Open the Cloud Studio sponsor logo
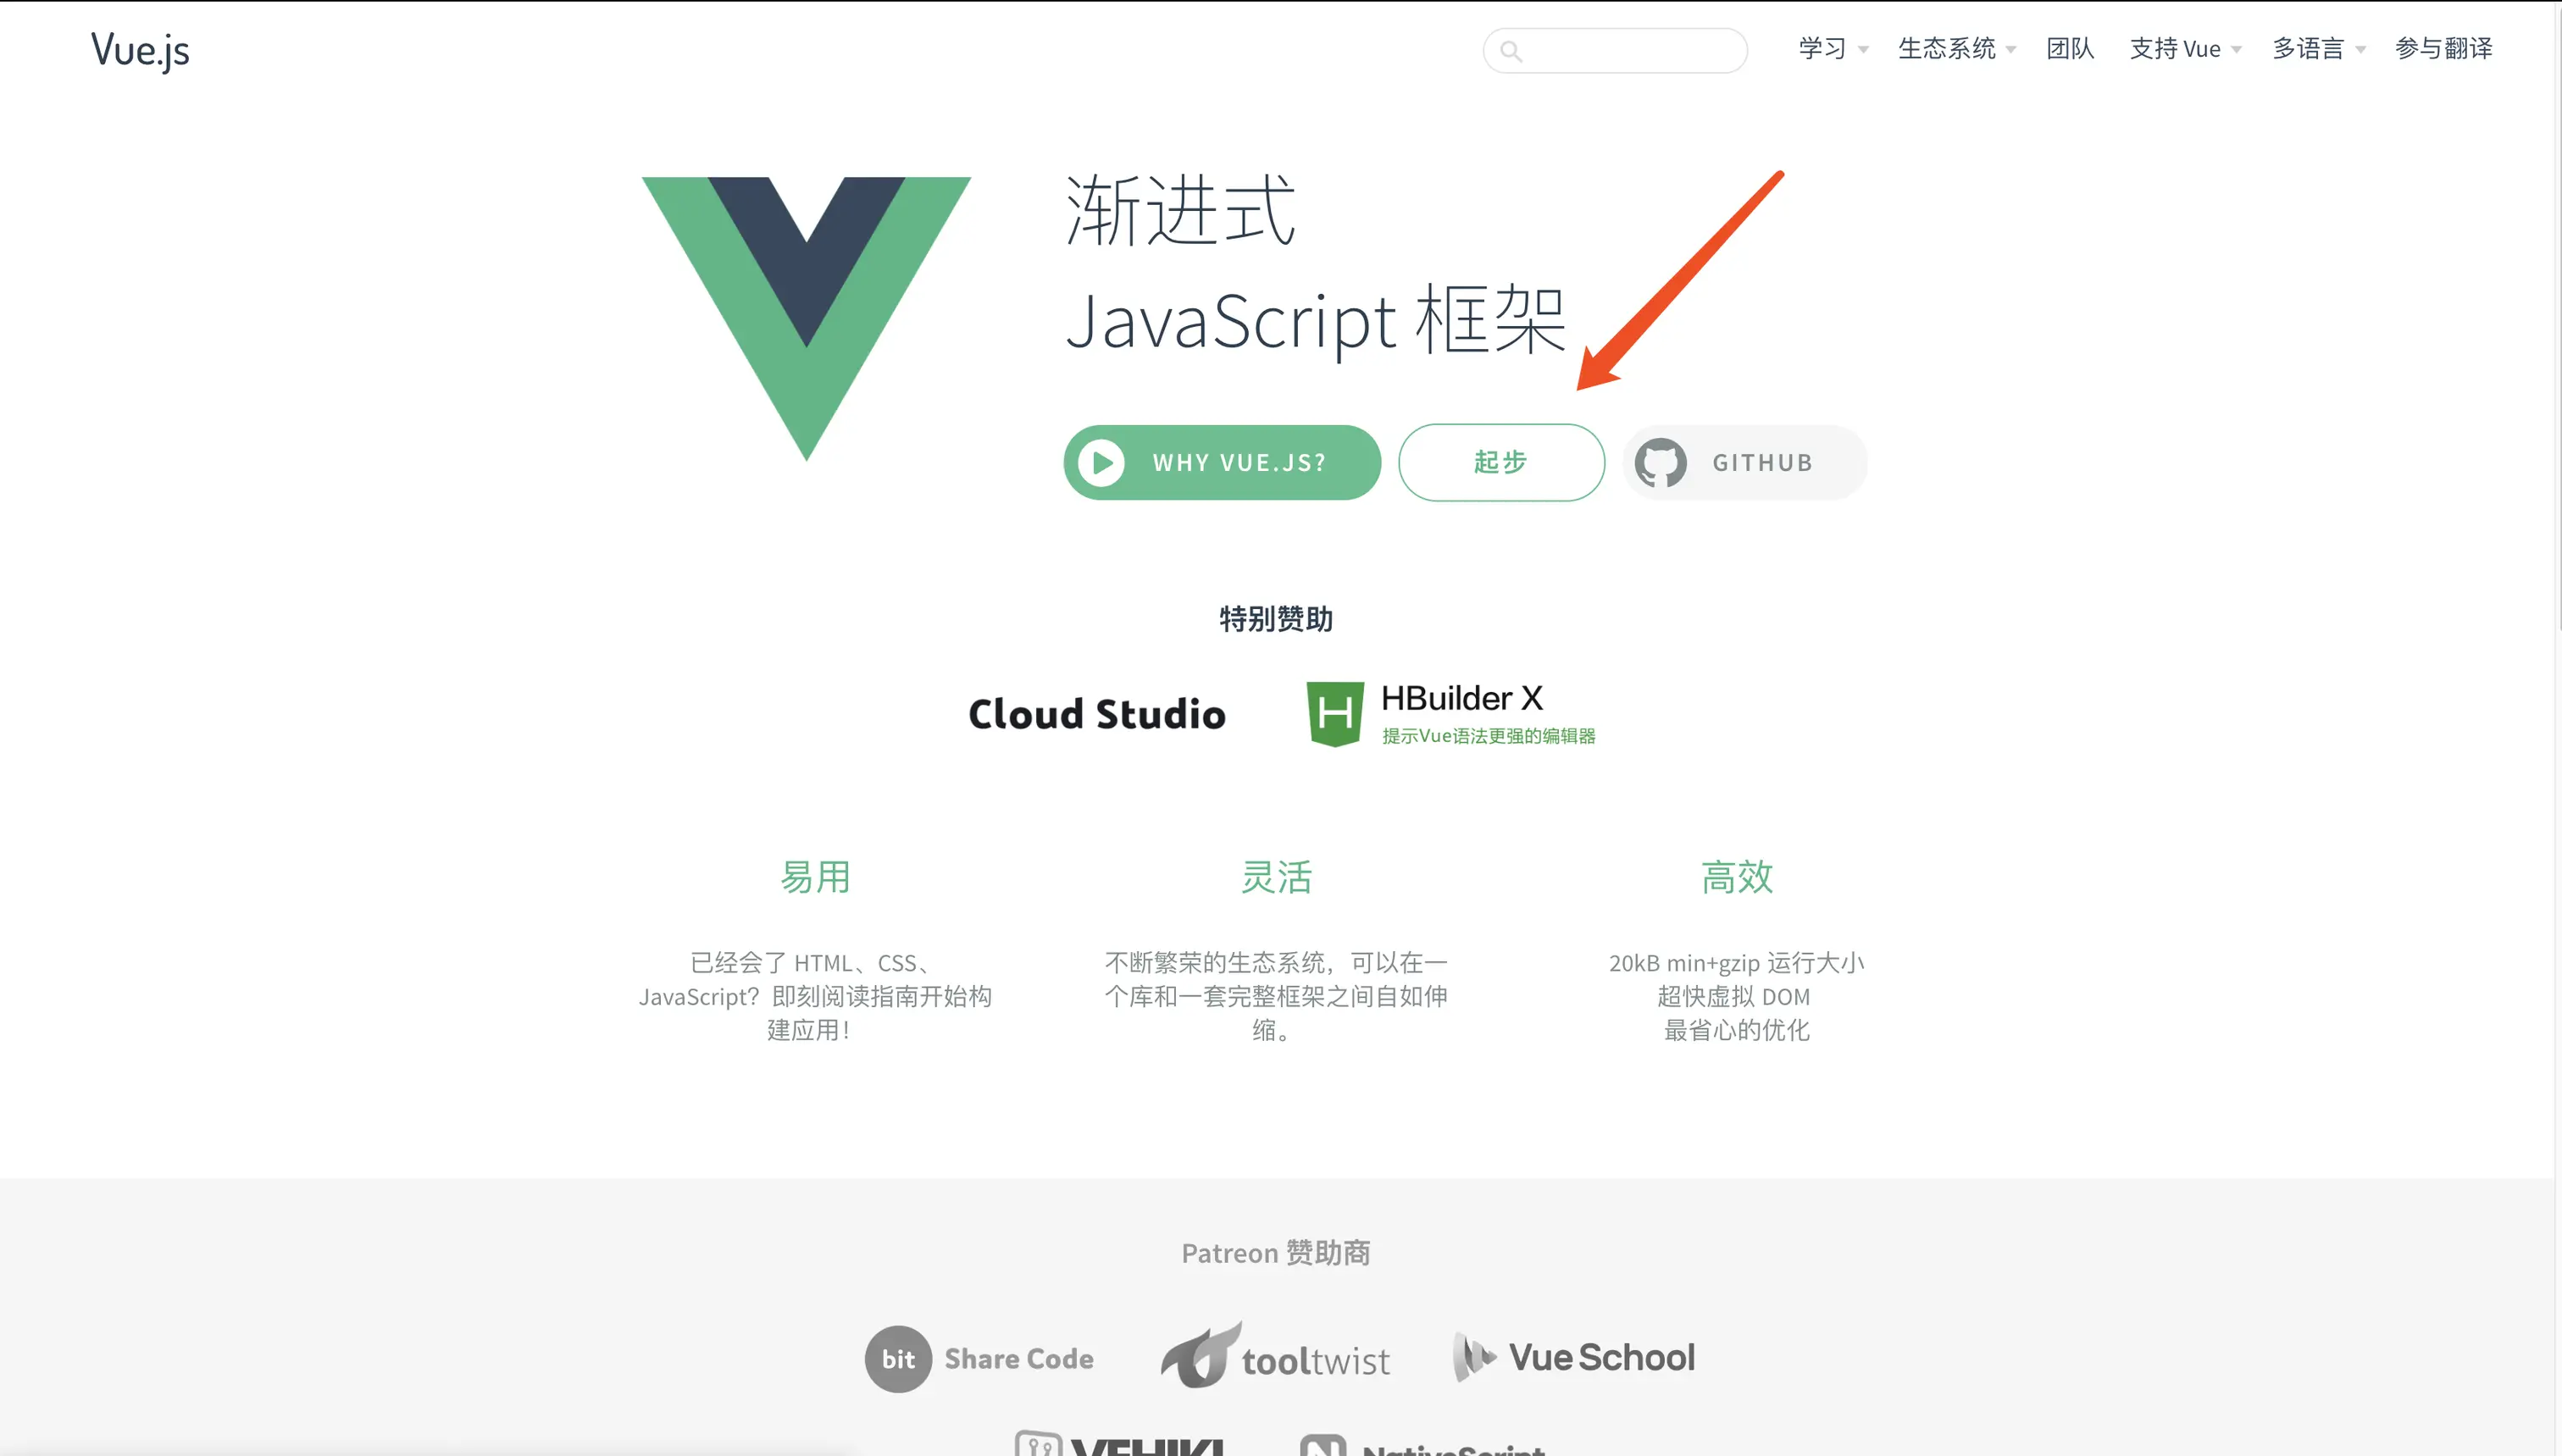Viewport: 2562px width, 1456px height. coord(1097,714)
